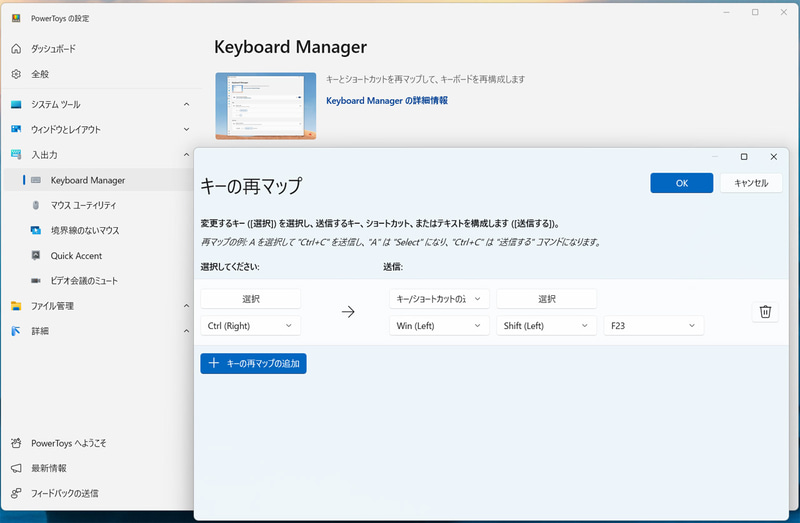Click the 境界線のないマウス icon
This screenshot has height=523, width=800.
(x=36, y=230)
